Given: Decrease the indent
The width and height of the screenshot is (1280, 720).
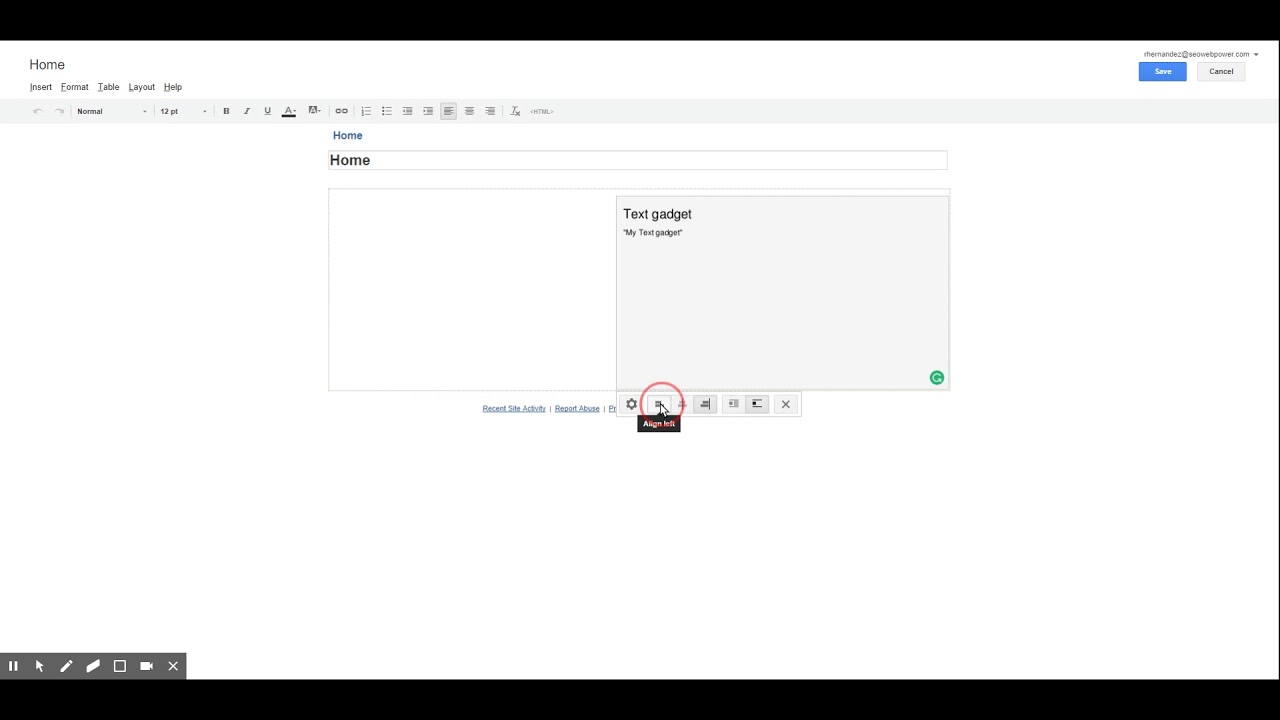Looking at the screenshot, I should point(407,111).
